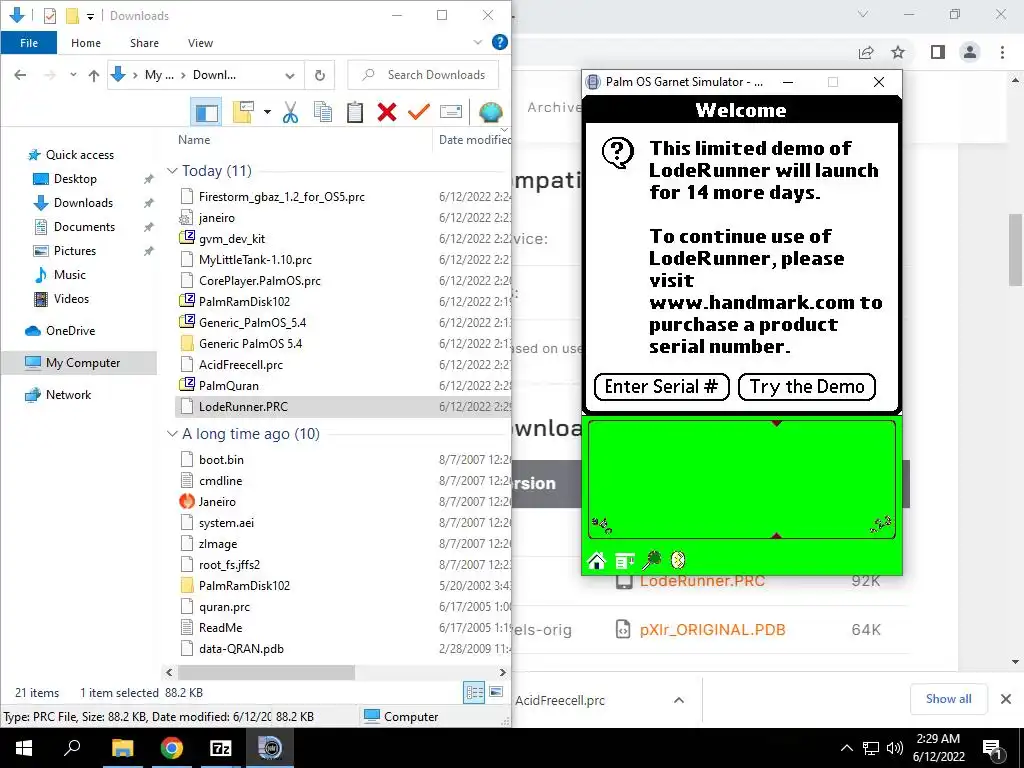The height and width of the screenshot is (768, 1024).
Task: Open Chrome three-dot menu
Action: (x=1002, y=52)
